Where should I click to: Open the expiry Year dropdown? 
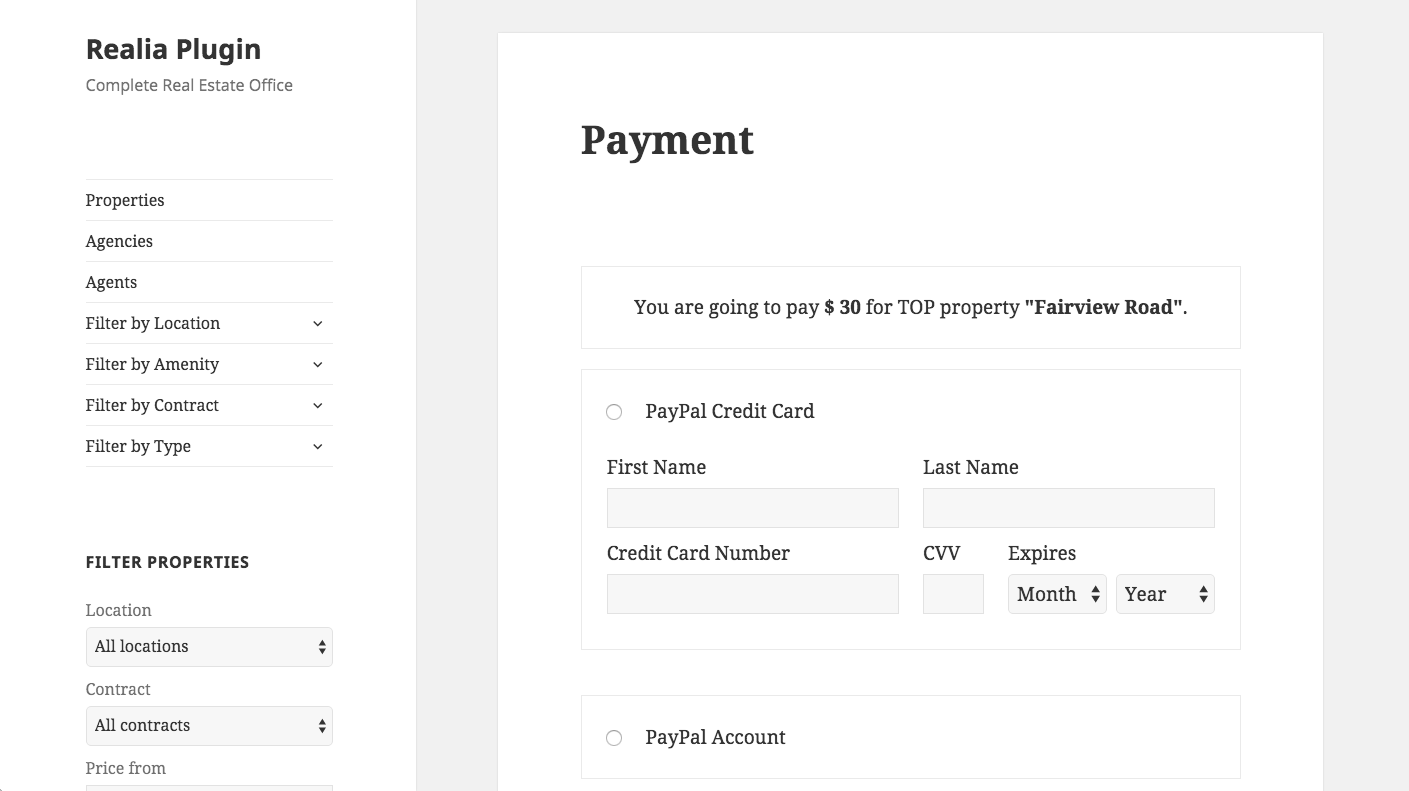[x=1165, y=594]
